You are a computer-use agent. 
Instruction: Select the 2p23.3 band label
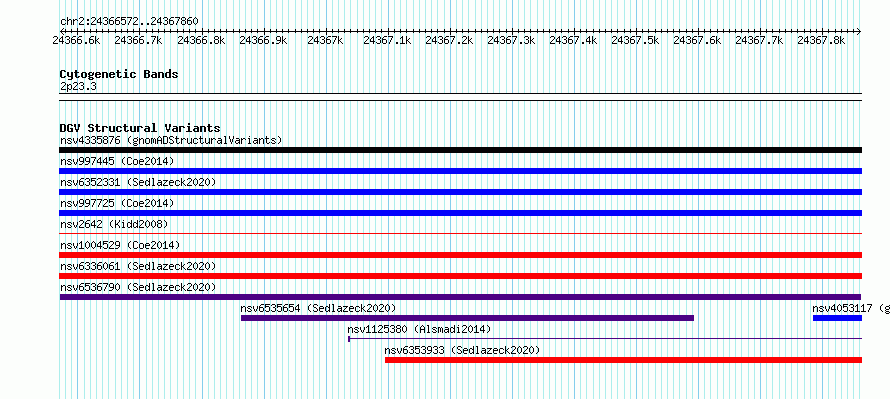(x=78, y=86)
